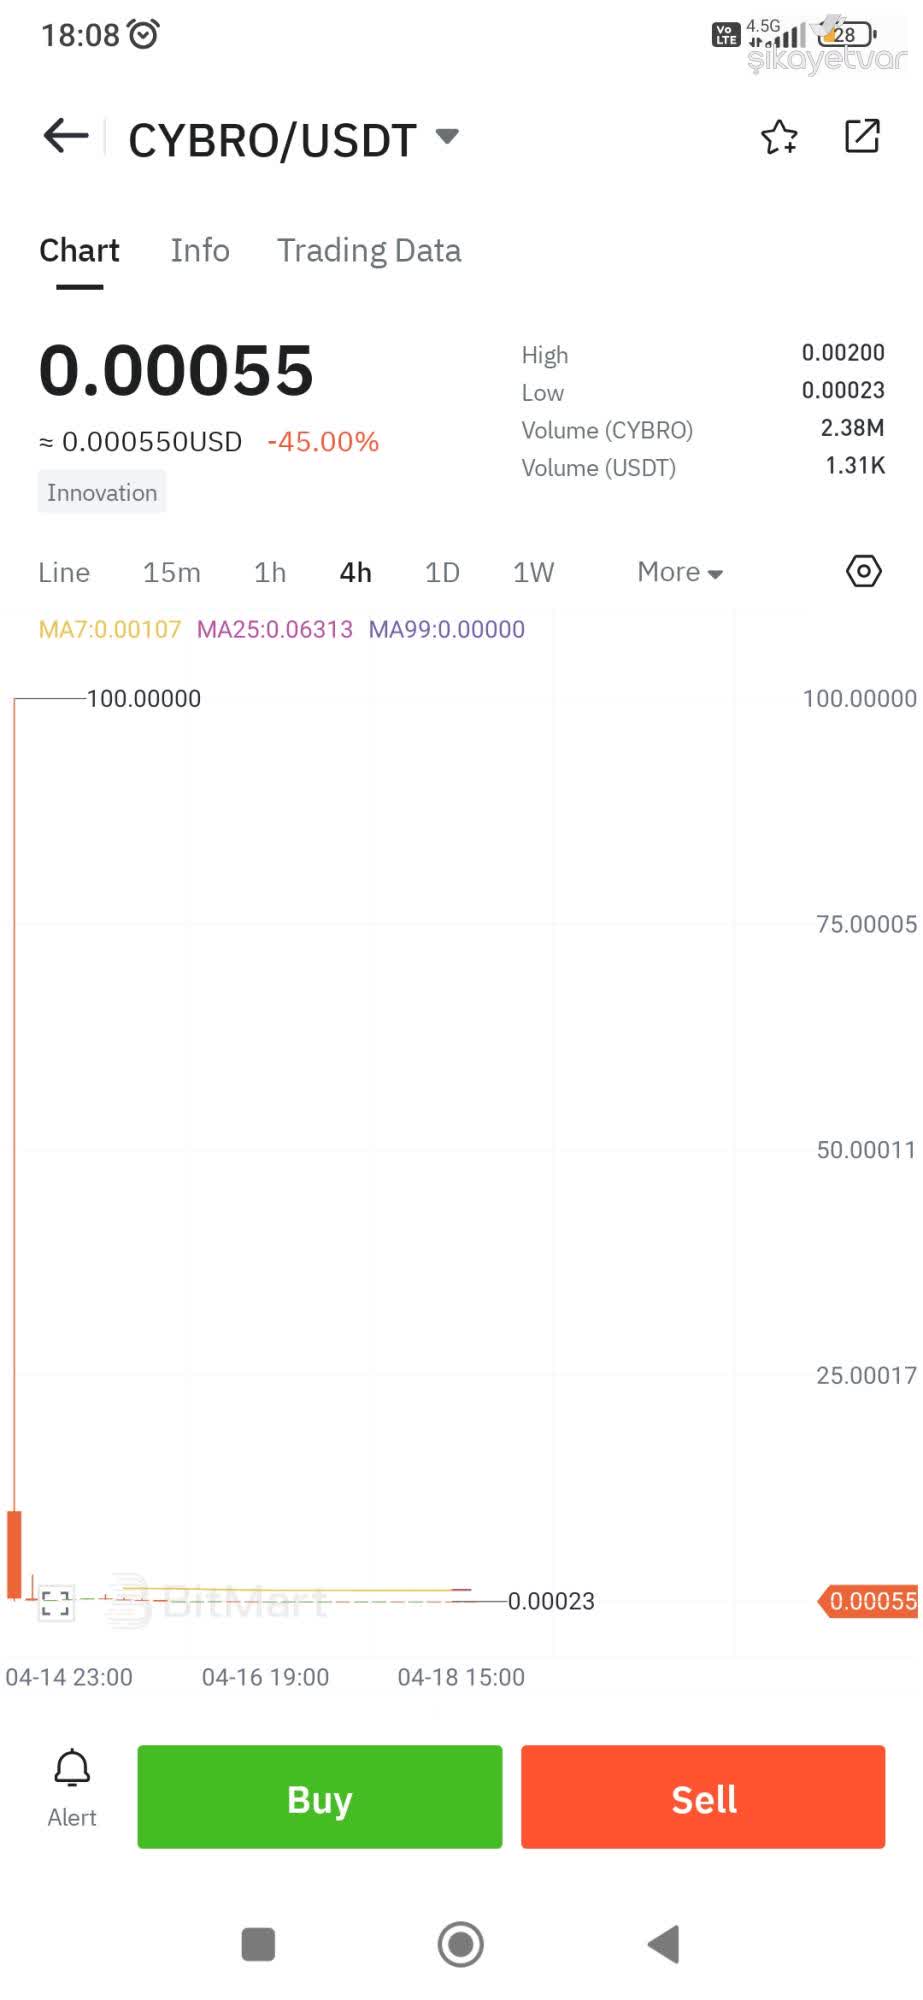Switch chart to Line view
Image resolution: width=923 pixels, height=2000 pixels.
coord(63,571)
